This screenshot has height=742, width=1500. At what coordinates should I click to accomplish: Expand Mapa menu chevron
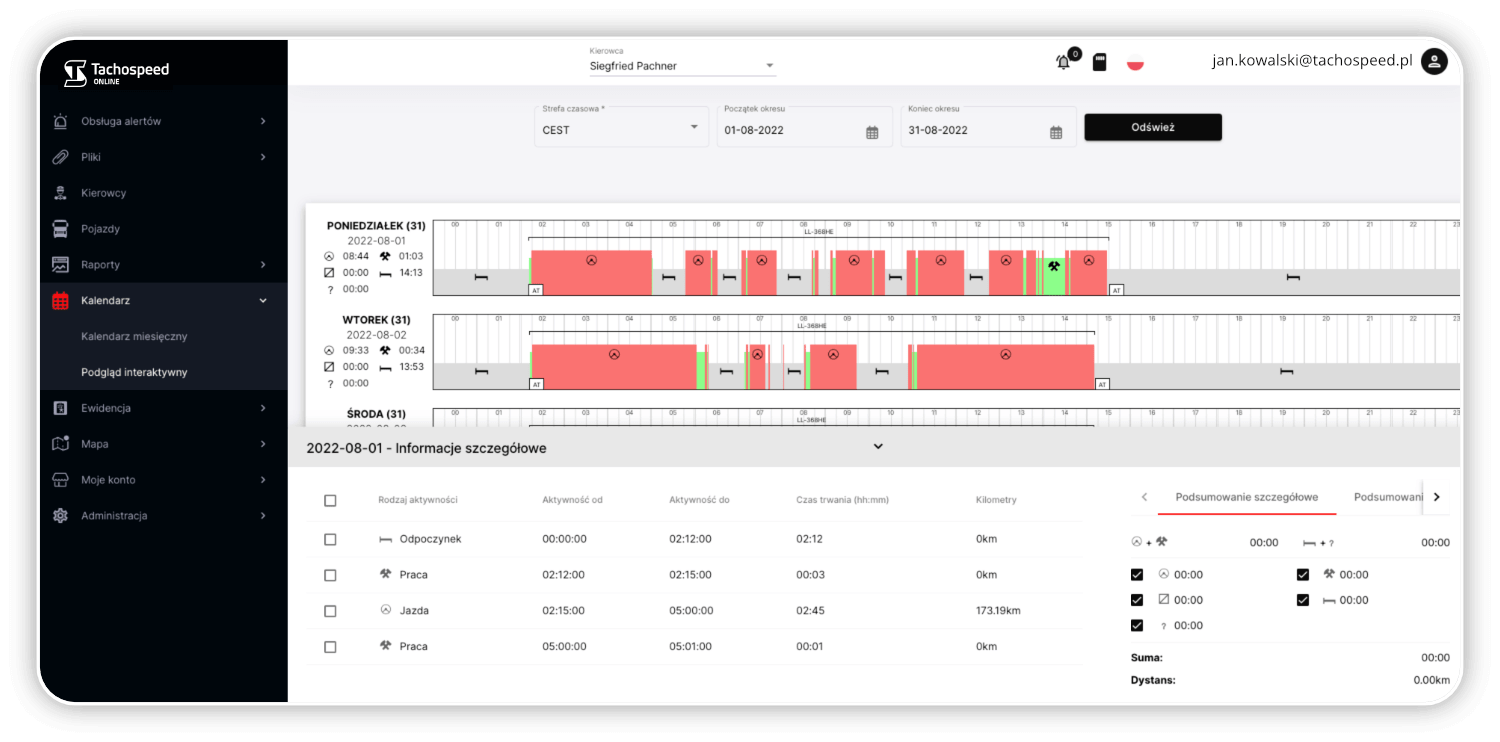263,444
